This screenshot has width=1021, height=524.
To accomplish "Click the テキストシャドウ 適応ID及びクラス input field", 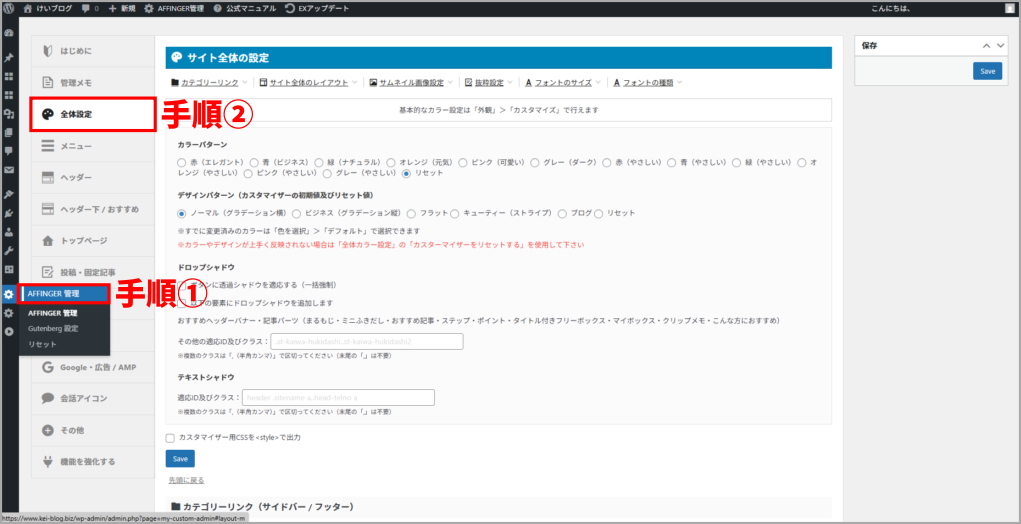I will coord(337,398).
